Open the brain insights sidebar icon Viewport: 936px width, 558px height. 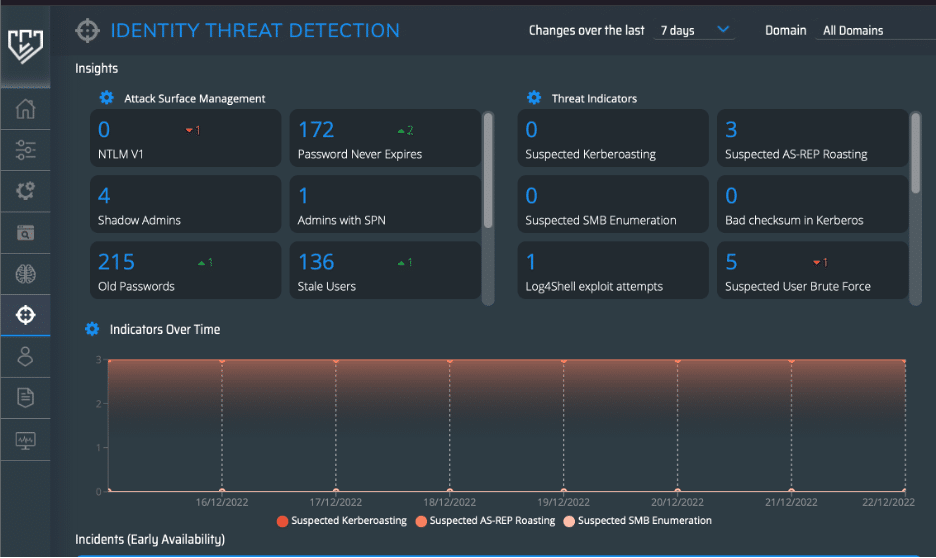(x=25, y=274)
